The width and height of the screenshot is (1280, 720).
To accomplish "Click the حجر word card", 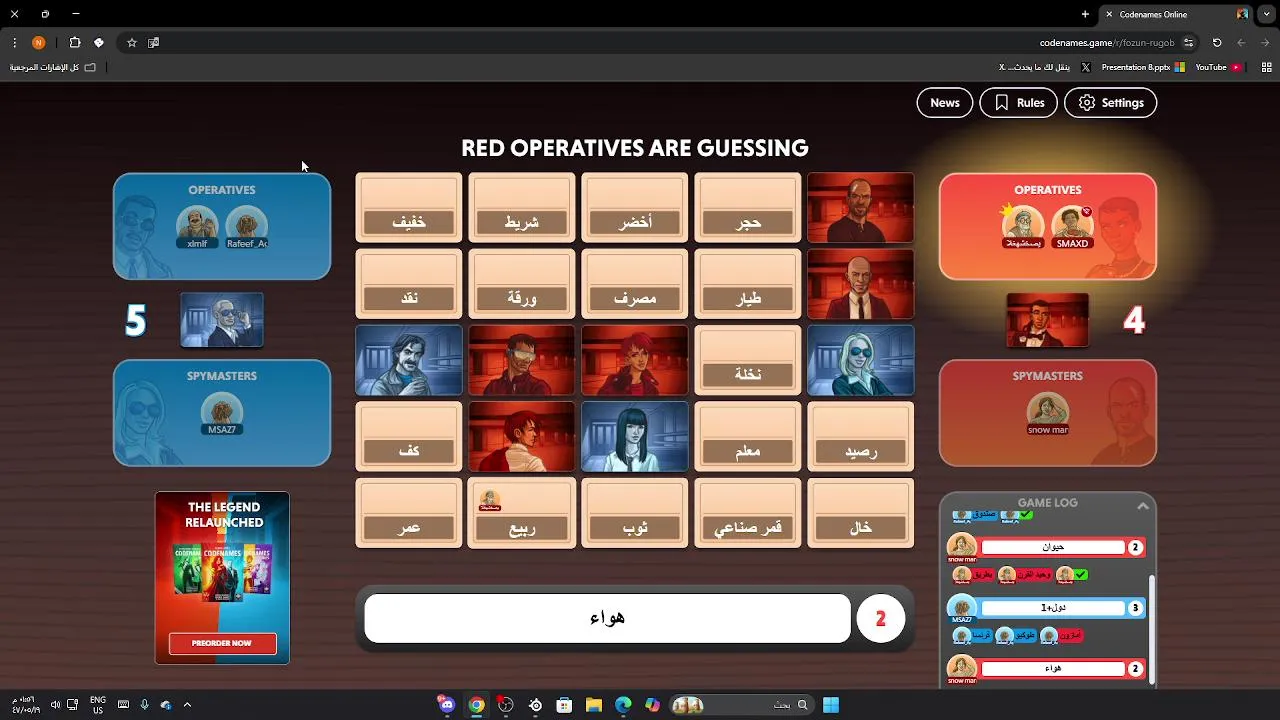I will click(x=748, y=208).
